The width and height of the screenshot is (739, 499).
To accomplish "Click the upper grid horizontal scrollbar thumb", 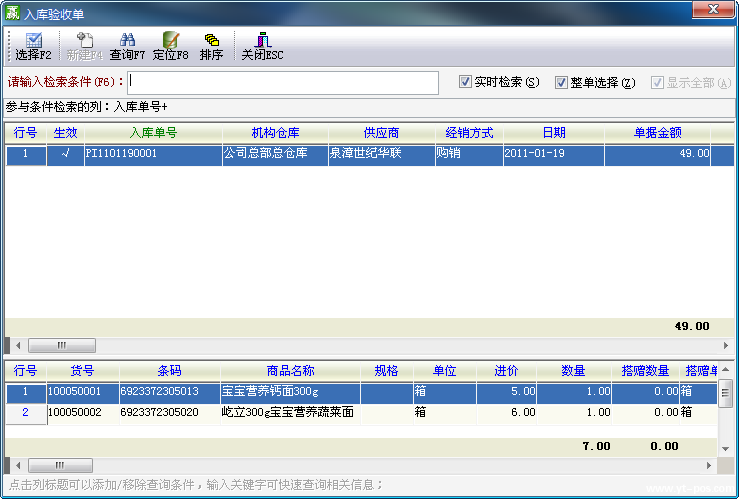I will point(62,345).
